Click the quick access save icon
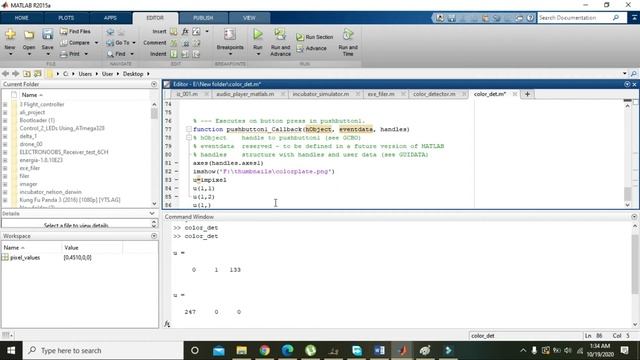Screen dimensions: 640x360 [x=451, y=18]
